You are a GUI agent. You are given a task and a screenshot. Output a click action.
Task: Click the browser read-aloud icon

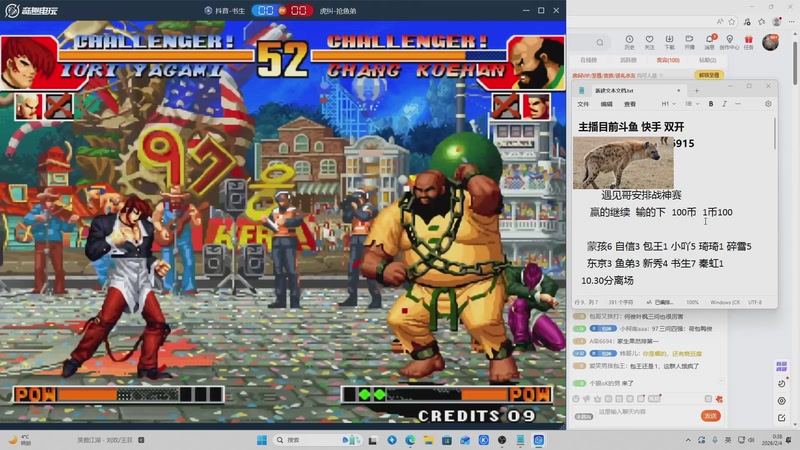pyautogui.click(x=719, y=21)
